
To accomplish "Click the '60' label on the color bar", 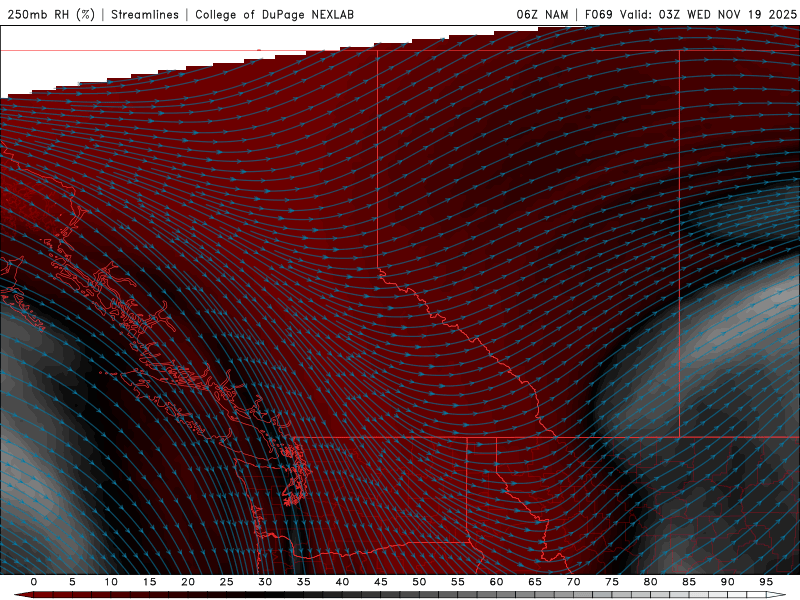I will (x=496, y=582).
